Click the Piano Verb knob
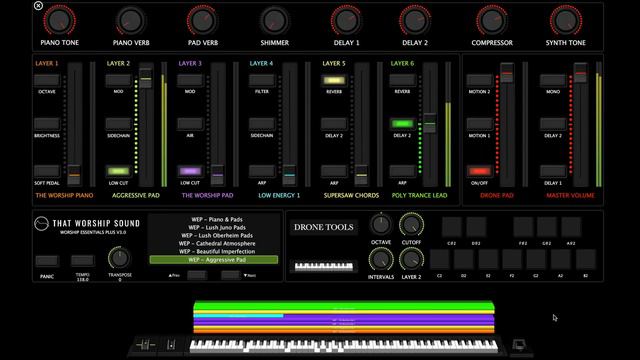The height and width of the screenshot is (360, 640). pyautogui.click(x=131, y=20)
